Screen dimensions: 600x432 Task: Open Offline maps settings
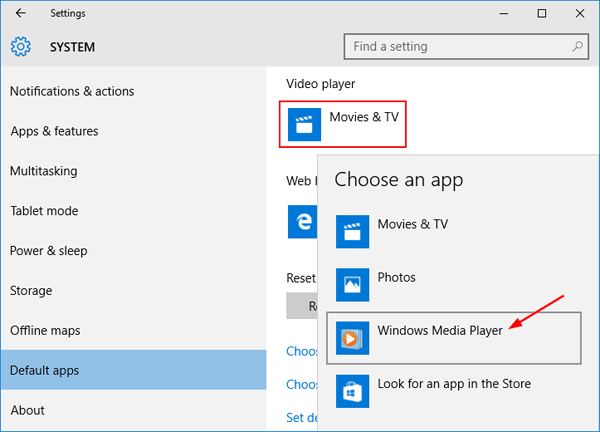(45, 331)
